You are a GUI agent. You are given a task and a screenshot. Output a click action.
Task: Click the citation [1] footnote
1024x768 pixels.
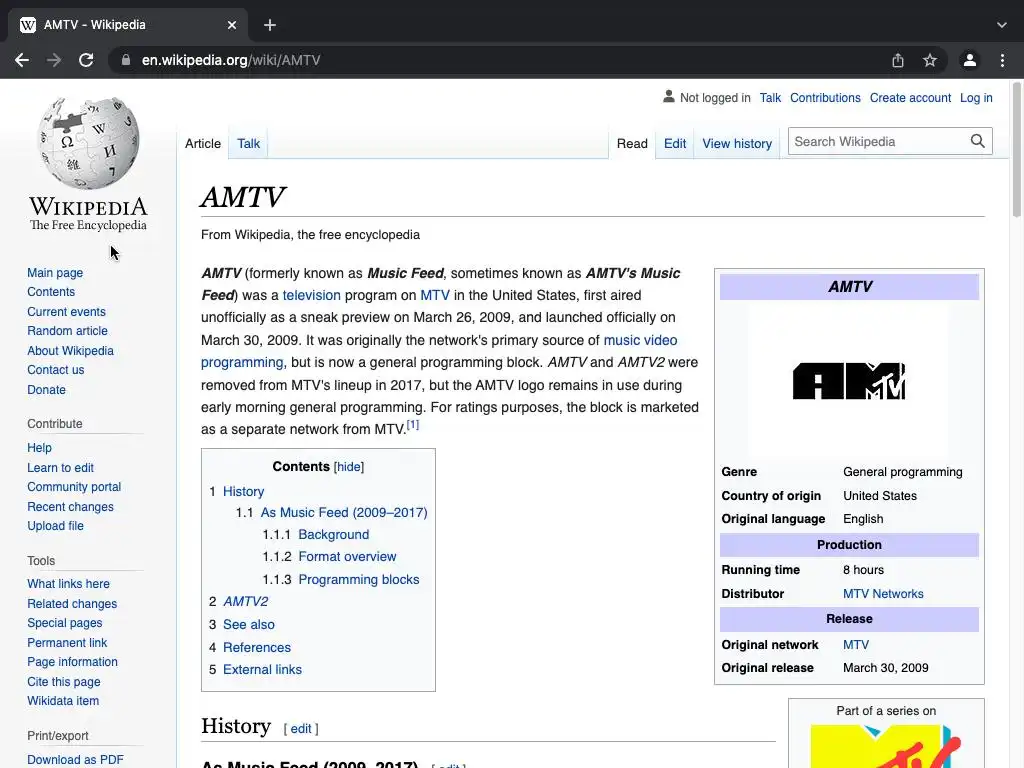[413, 425]
